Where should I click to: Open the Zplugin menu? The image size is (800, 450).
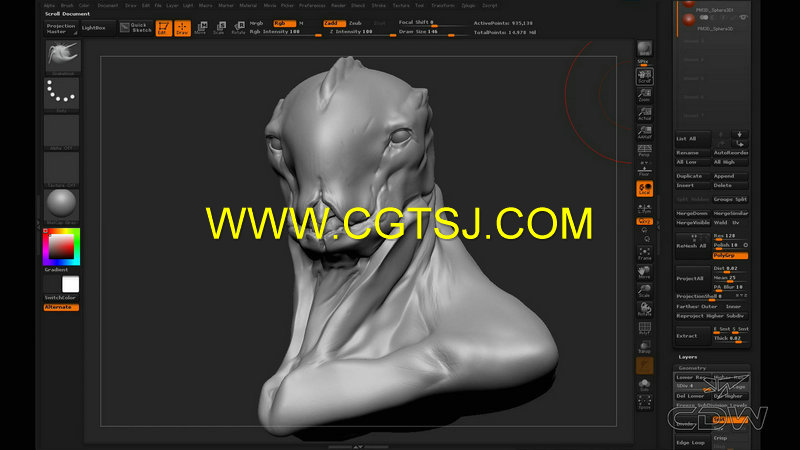[x=468, y=6]
